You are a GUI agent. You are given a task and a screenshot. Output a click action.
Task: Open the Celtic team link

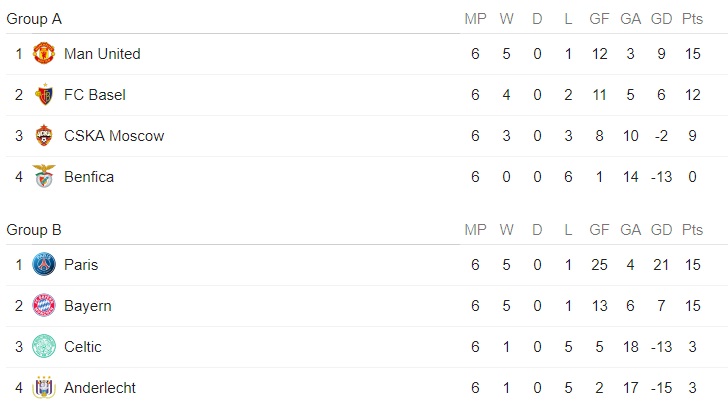83,347
